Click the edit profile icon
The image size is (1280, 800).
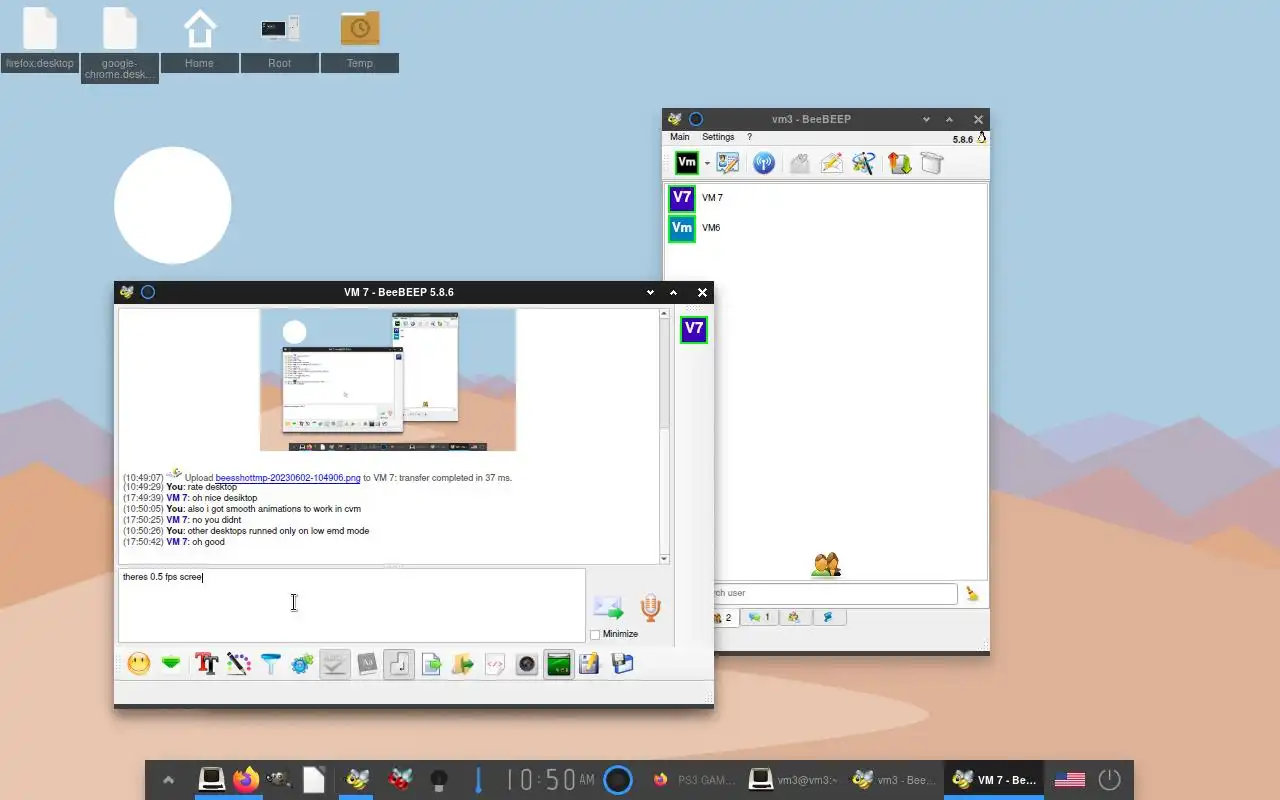tap(728, 163)
